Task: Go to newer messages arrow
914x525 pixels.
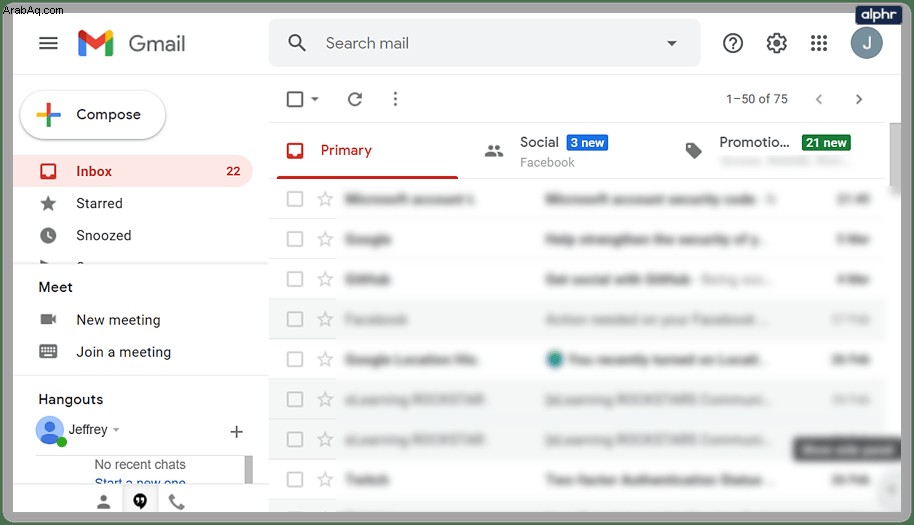Action: click(819, 99)
